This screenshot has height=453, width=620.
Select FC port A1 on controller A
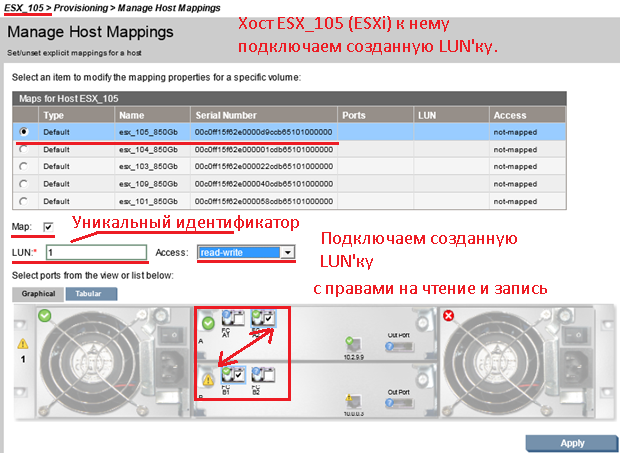point(228,316)
